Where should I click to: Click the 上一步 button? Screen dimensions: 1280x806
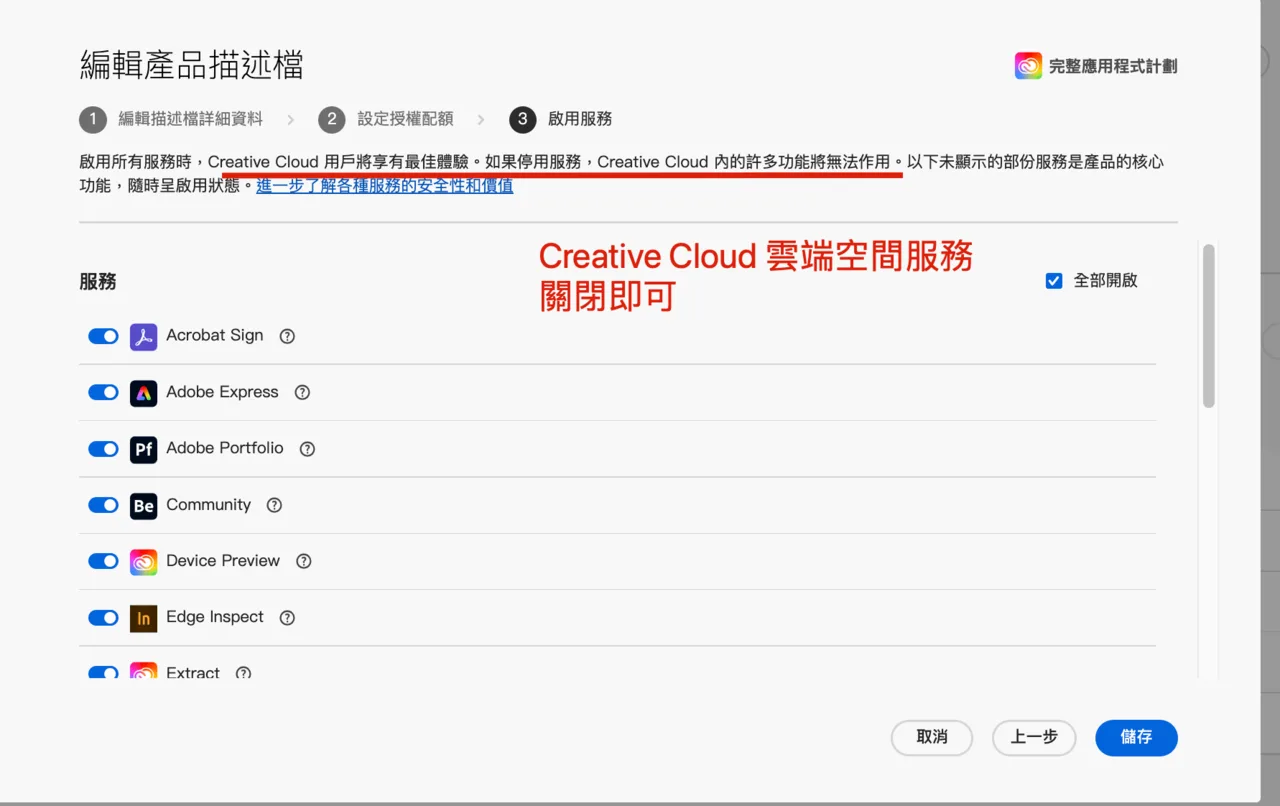[x=1034, y=738]
